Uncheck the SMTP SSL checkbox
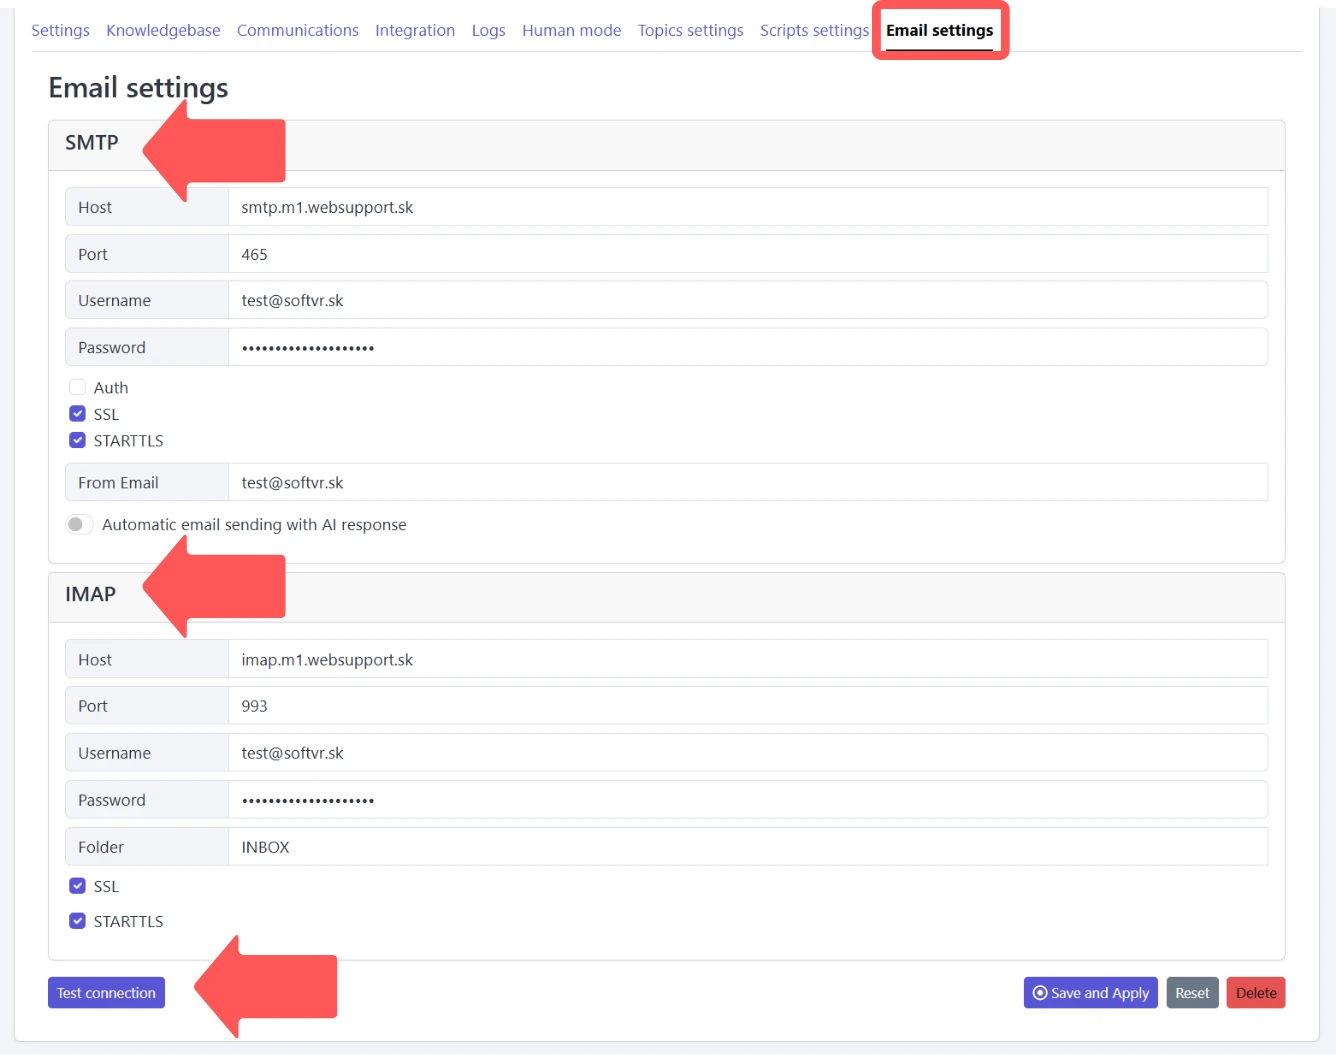Viewport: 1337px width, 1055px height. click(x=77, y=413)
